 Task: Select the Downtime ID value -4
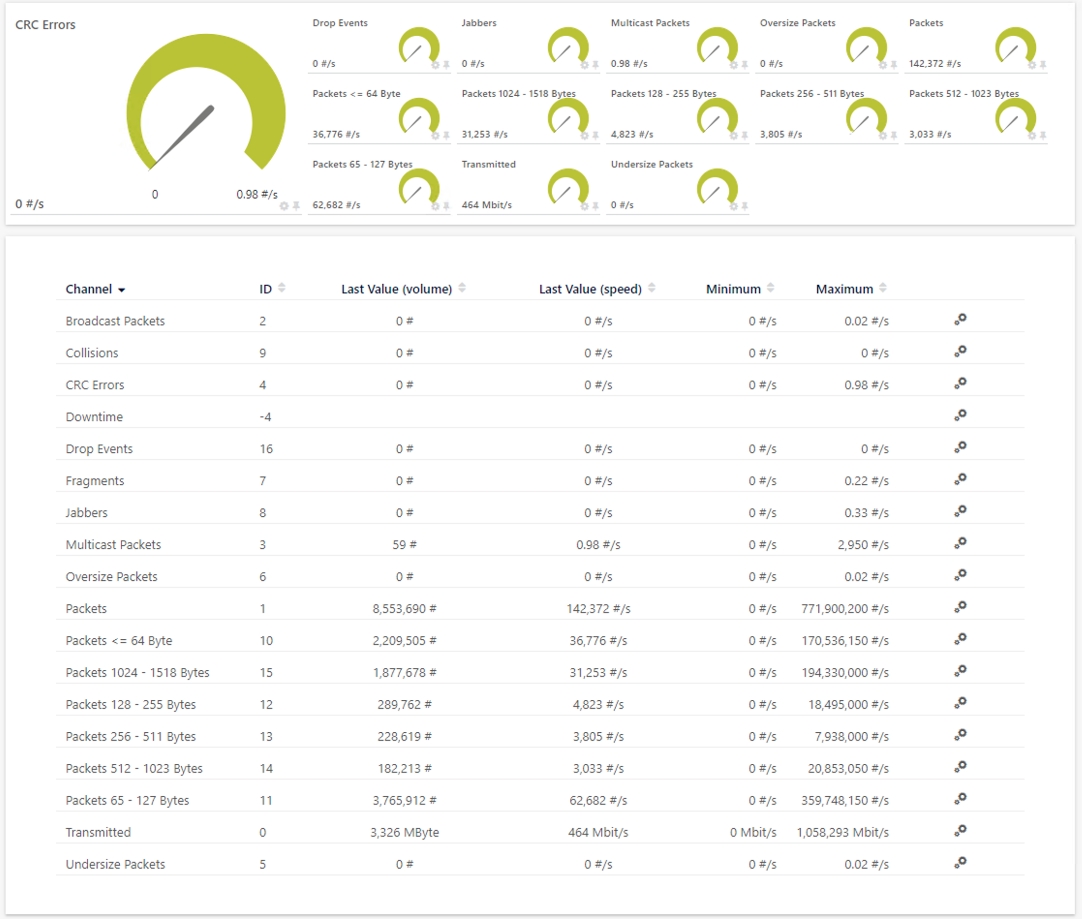[265, 417]
